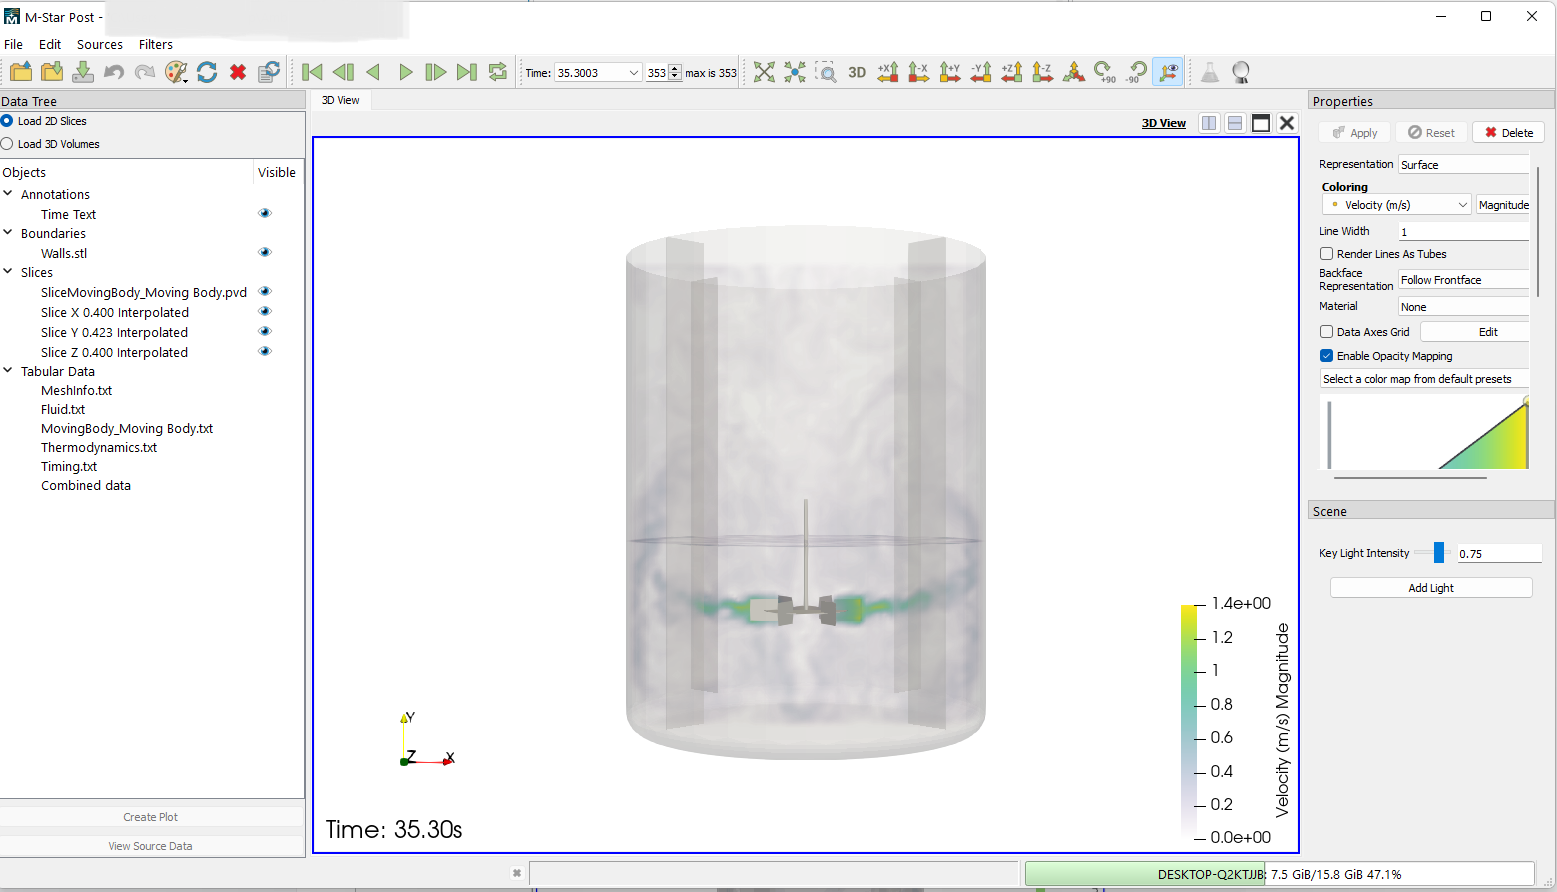Viewport: 1557px width, 892px height.
Task: Toggle visibility of Walls.stl
Action: click(265, 252)
